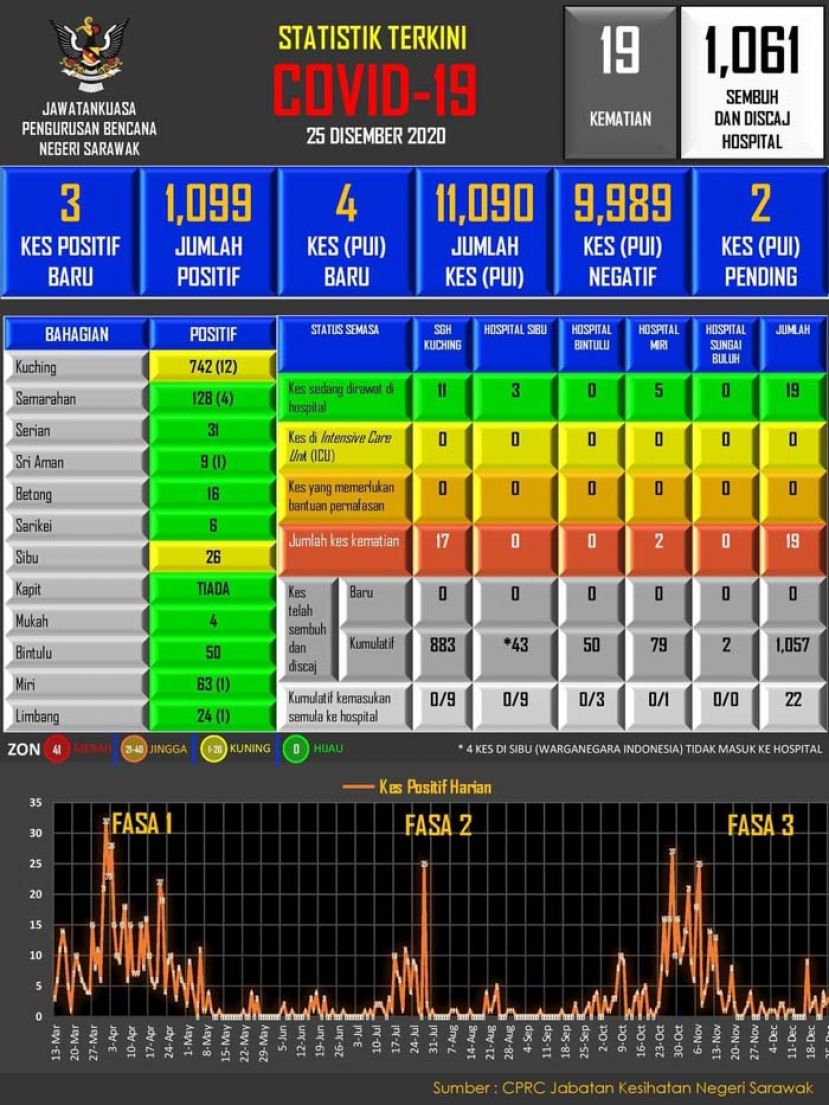
Task: Select the red zone circle marked 41
Action: (x=57, y=749)
